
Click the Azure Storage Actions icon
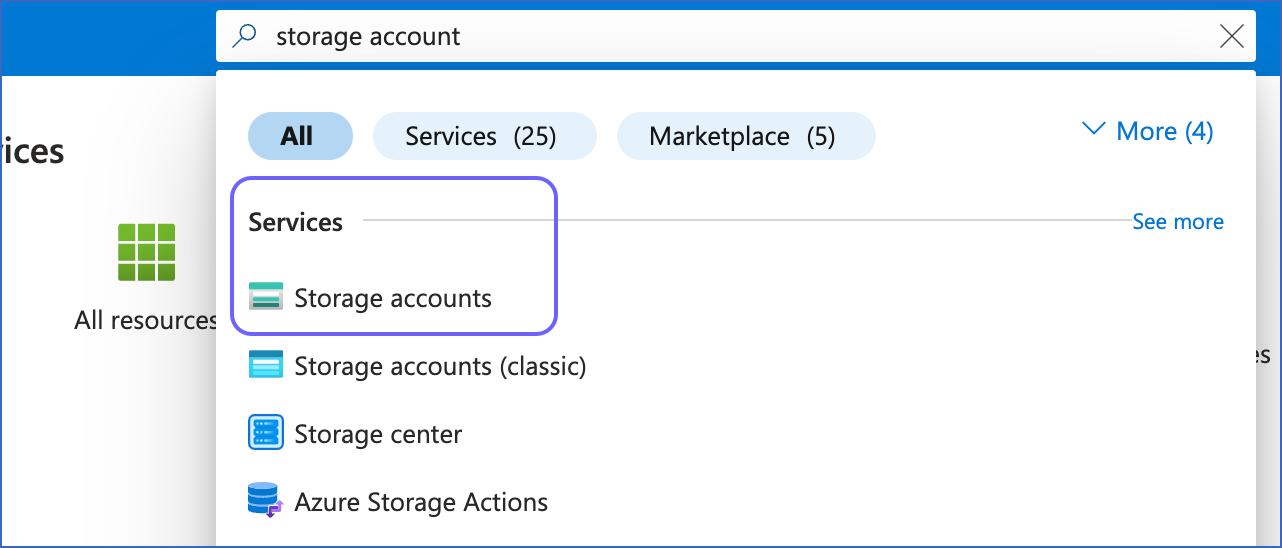[266, 500]
